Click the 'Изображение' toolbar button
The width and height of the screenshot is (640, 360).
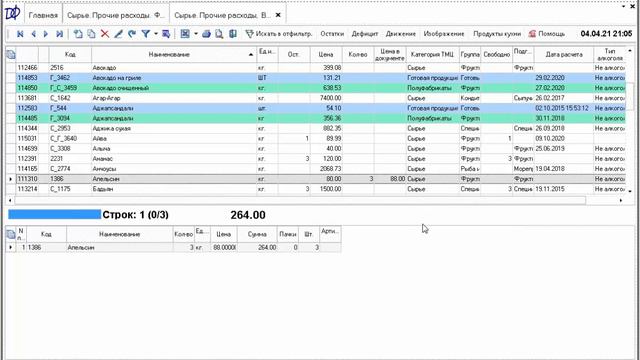pos(444,34)
